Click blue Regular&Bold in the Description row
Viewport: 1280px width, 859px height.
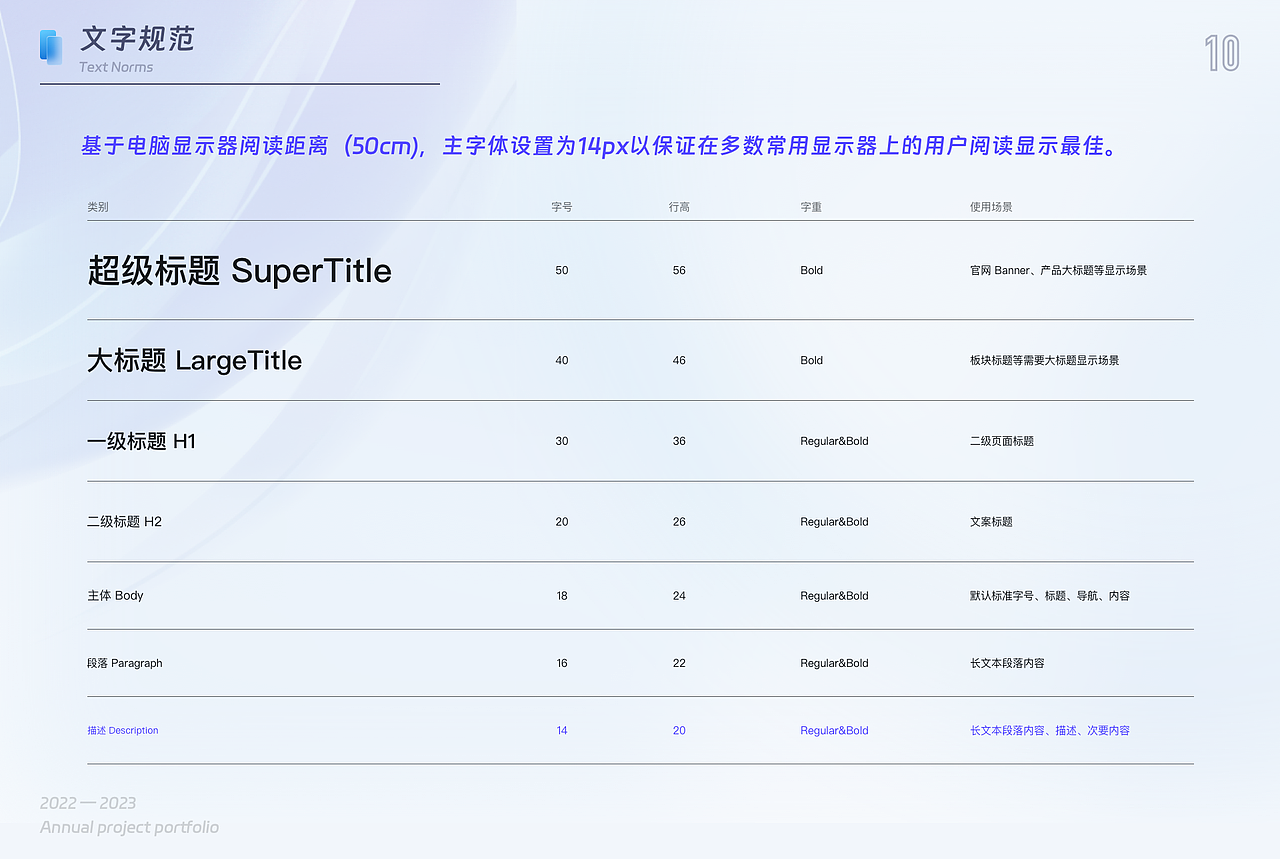(x=834, y=731)
